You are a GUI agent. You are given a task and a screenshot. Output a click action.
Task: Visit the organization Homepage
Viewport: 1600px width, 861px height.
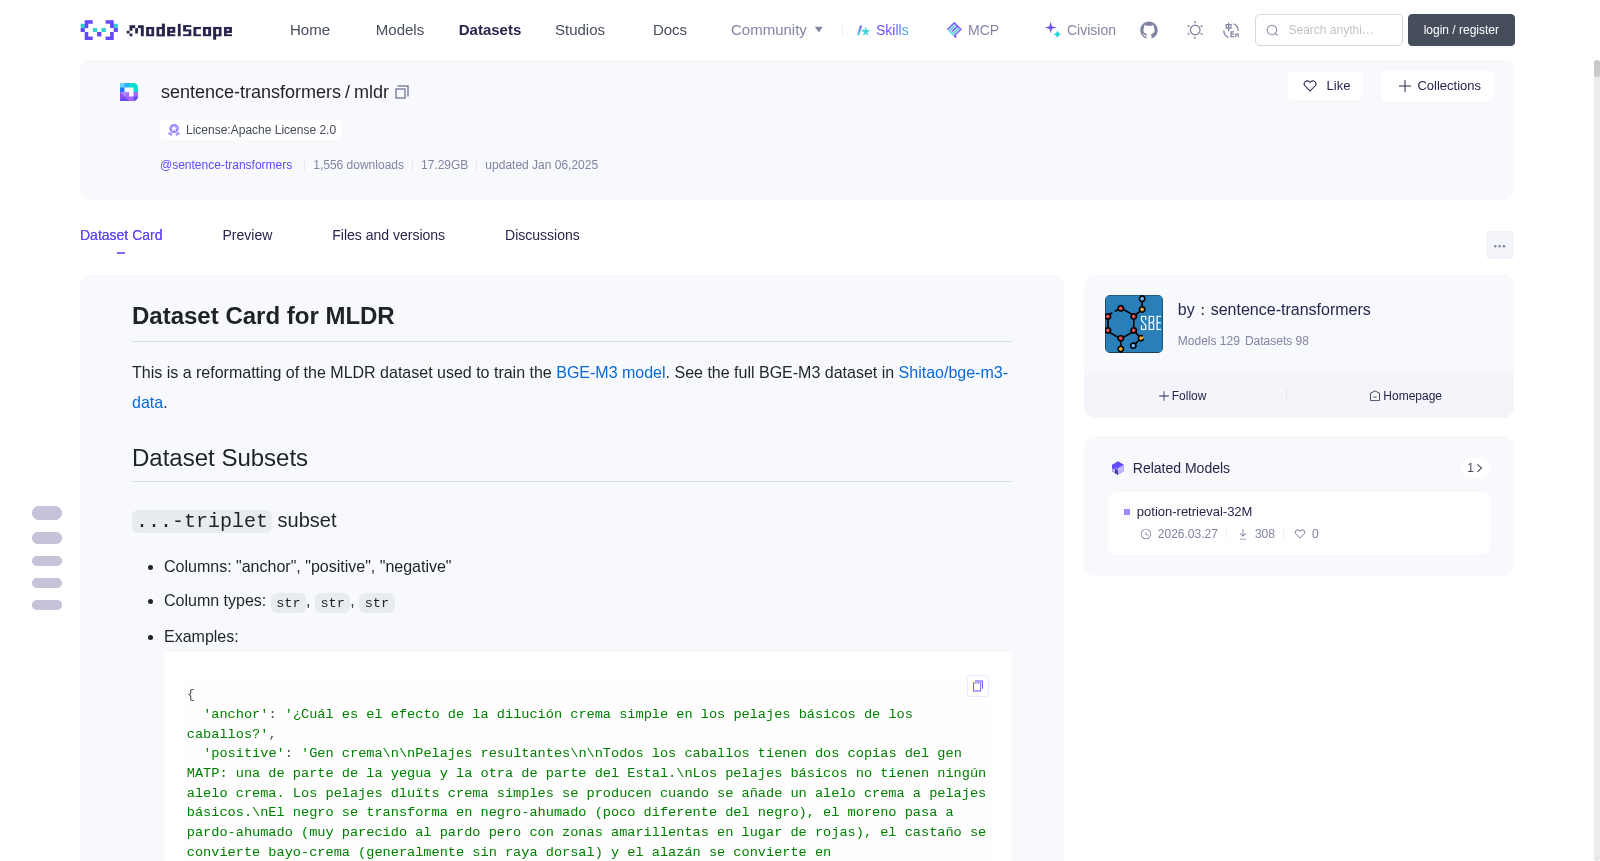click(x=1406, y=396)
